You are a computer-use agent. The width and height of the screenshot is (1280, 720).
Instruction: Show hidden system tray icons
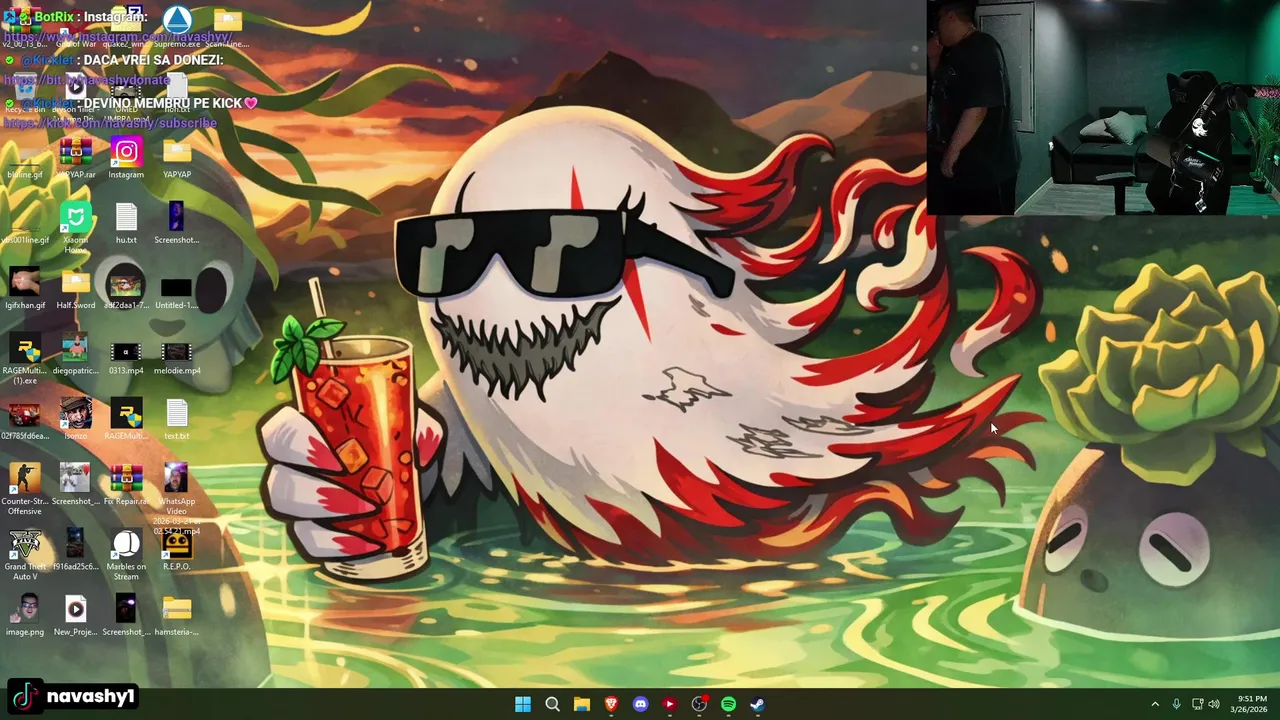click(1155, 704)
